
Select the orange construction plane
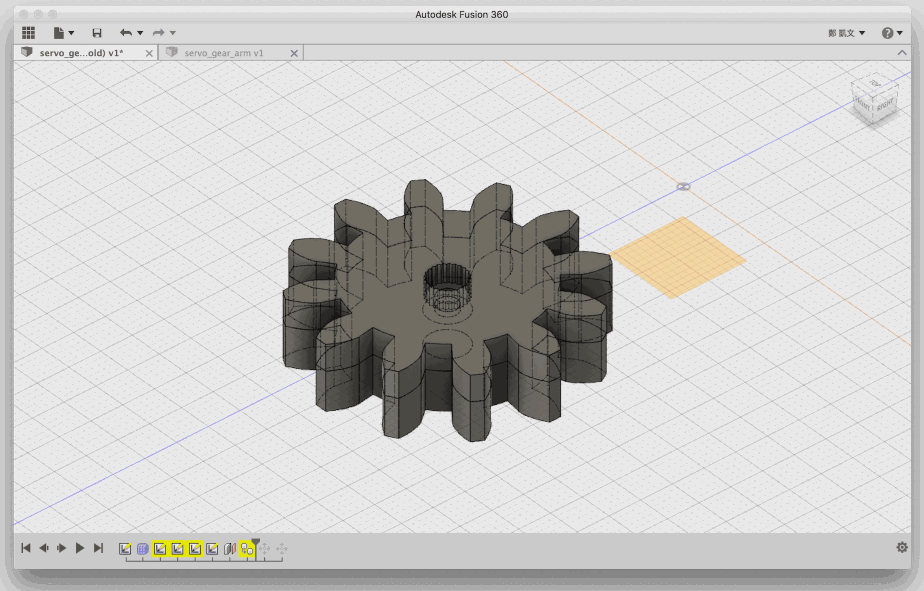678,257
